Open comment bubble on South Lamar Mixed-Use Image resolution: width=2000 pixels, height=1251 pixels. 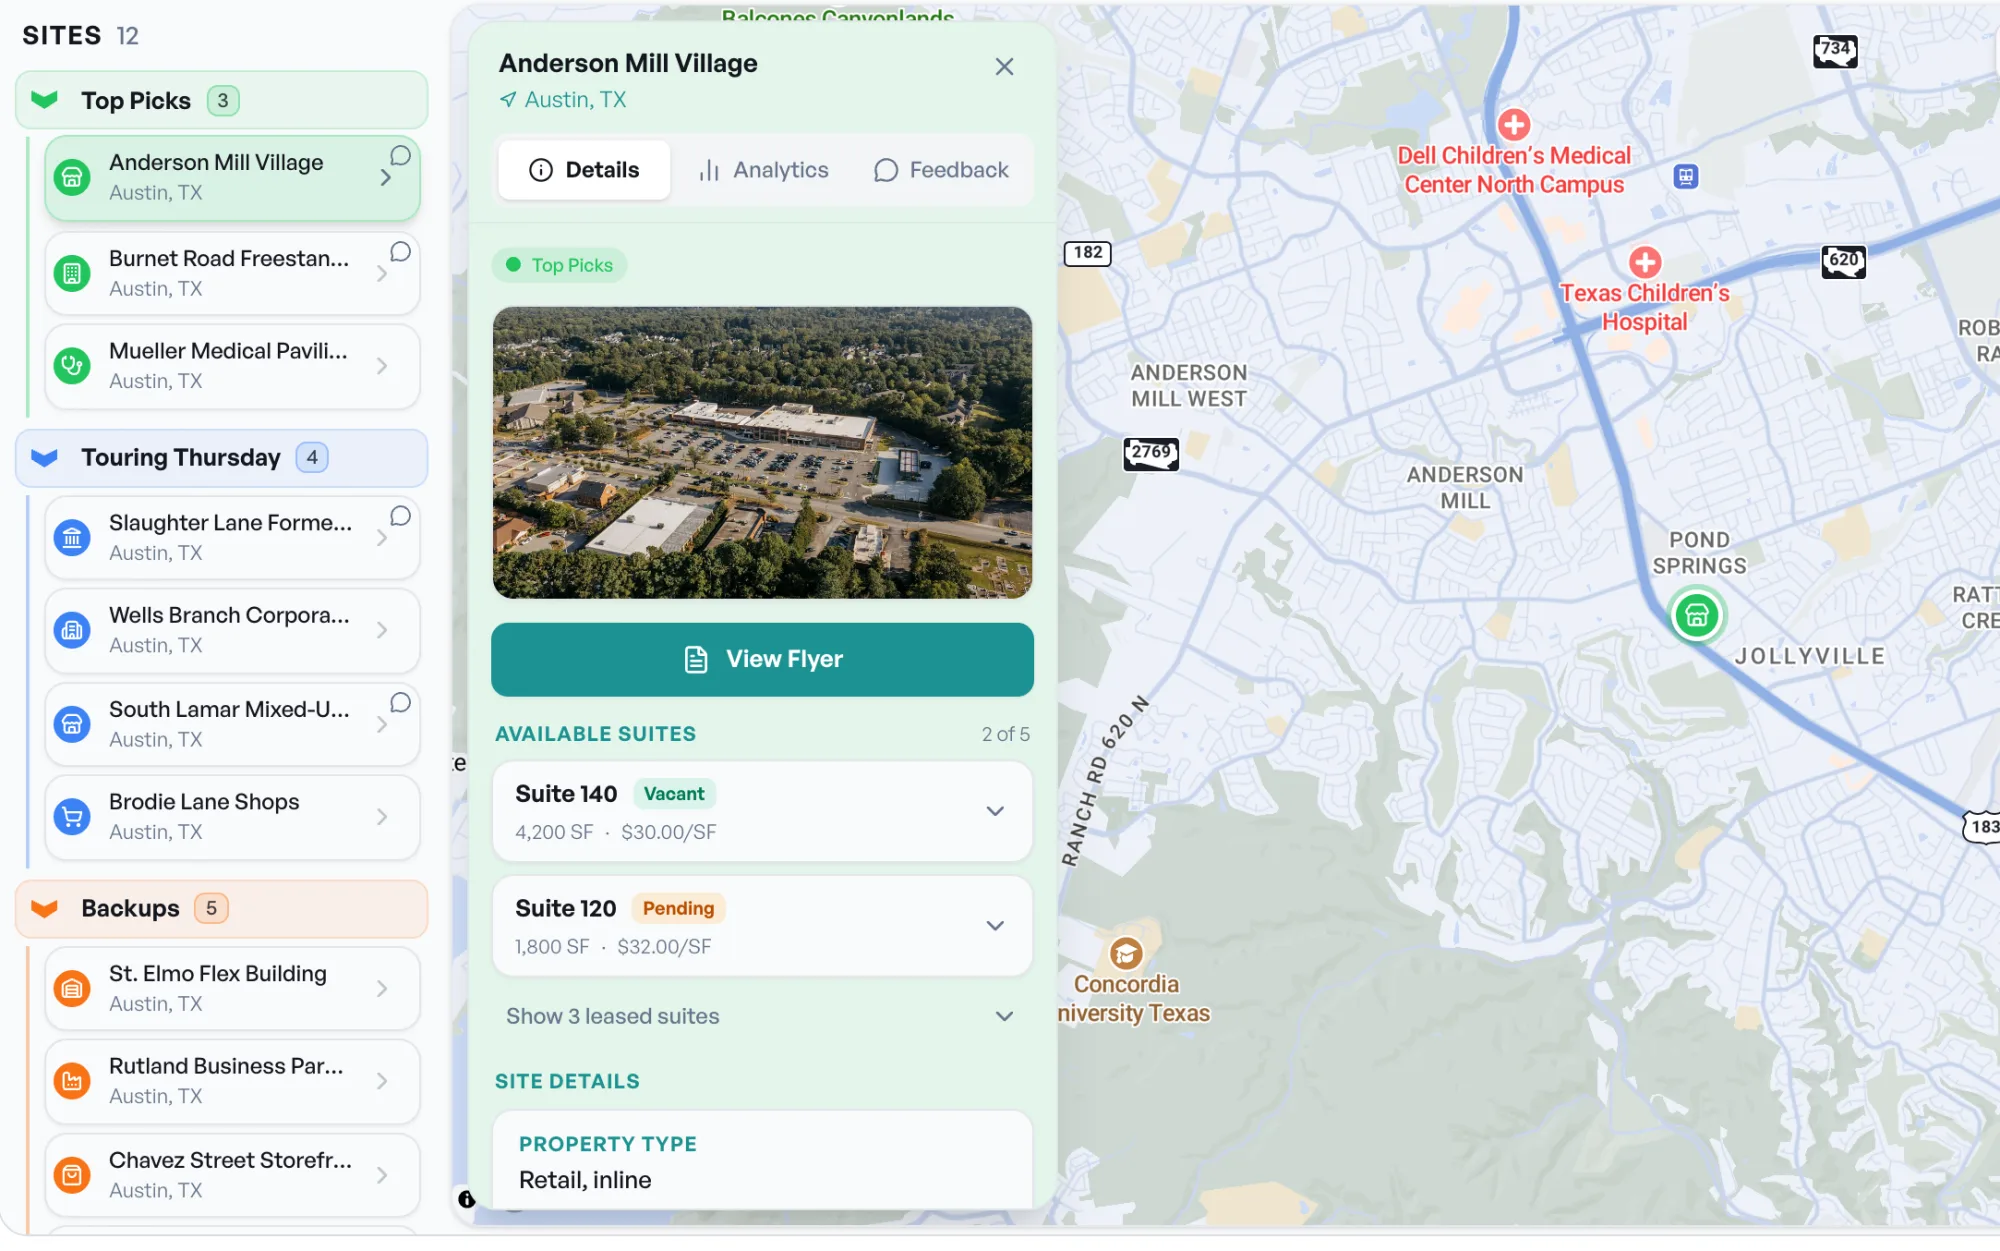click(x=400, y=703)
